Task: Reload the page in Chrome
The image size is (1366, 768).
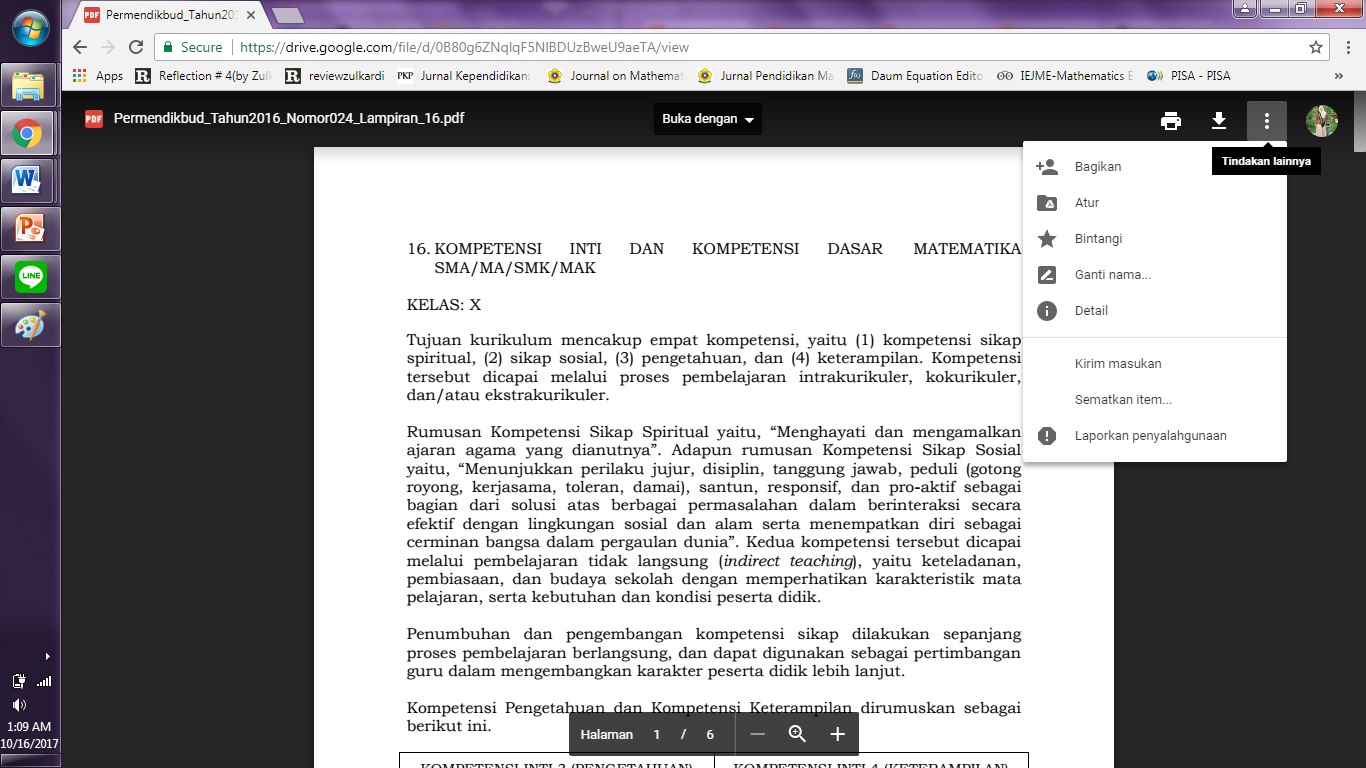Action: pos(133,46)
